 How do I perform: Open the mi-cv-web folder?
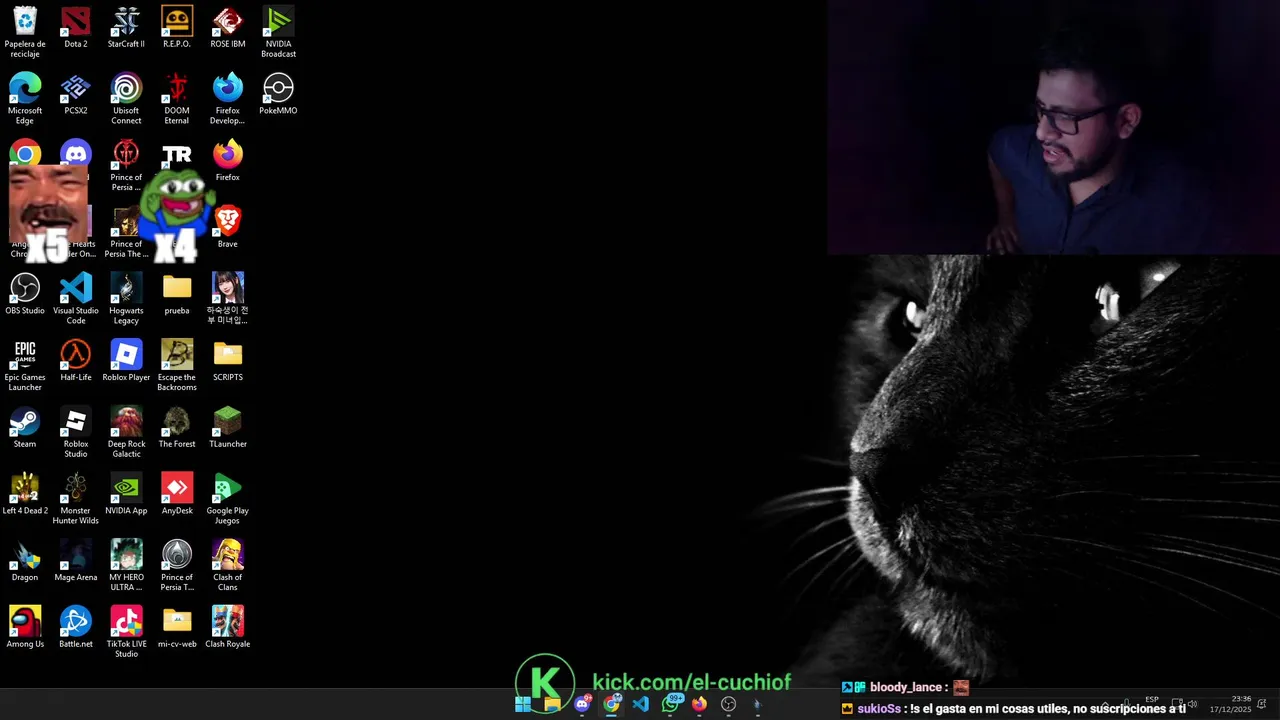coord(177,627)
